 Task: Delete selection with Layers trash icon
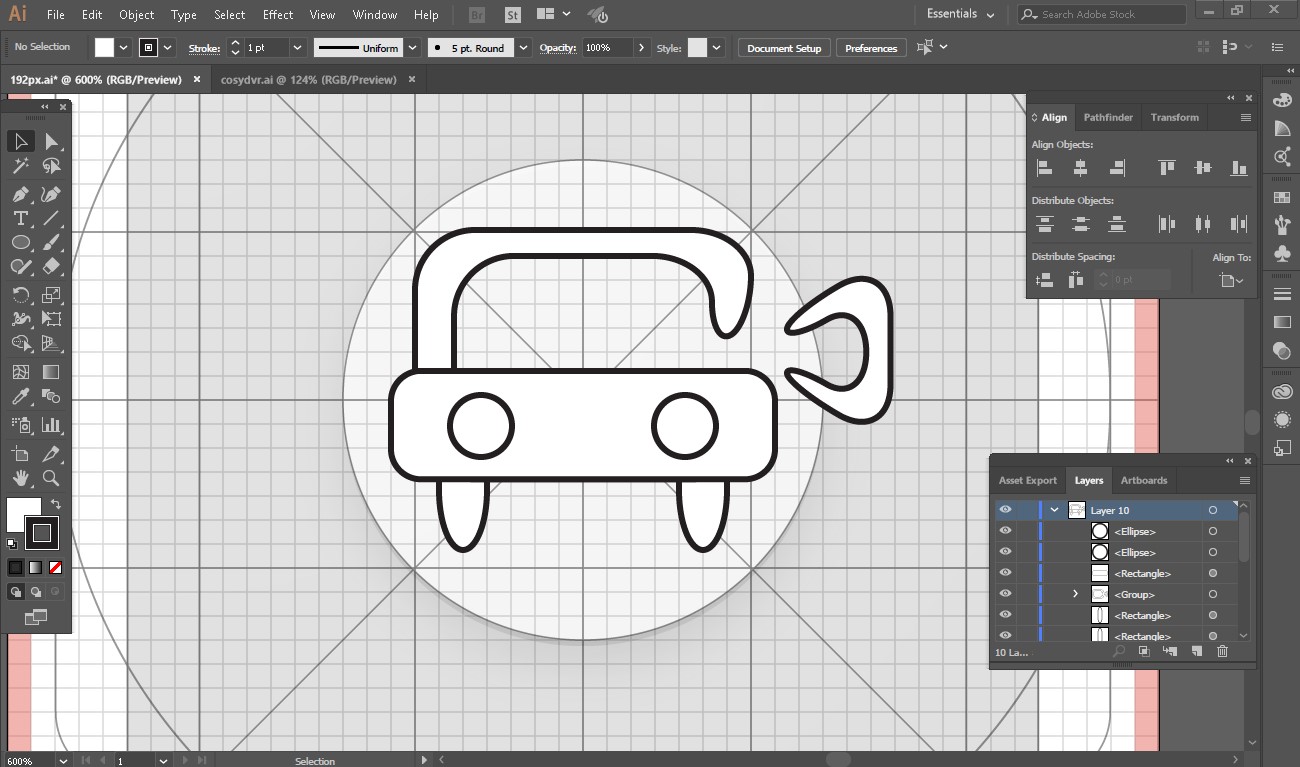pyautogui.click(x=1222, y=652)
